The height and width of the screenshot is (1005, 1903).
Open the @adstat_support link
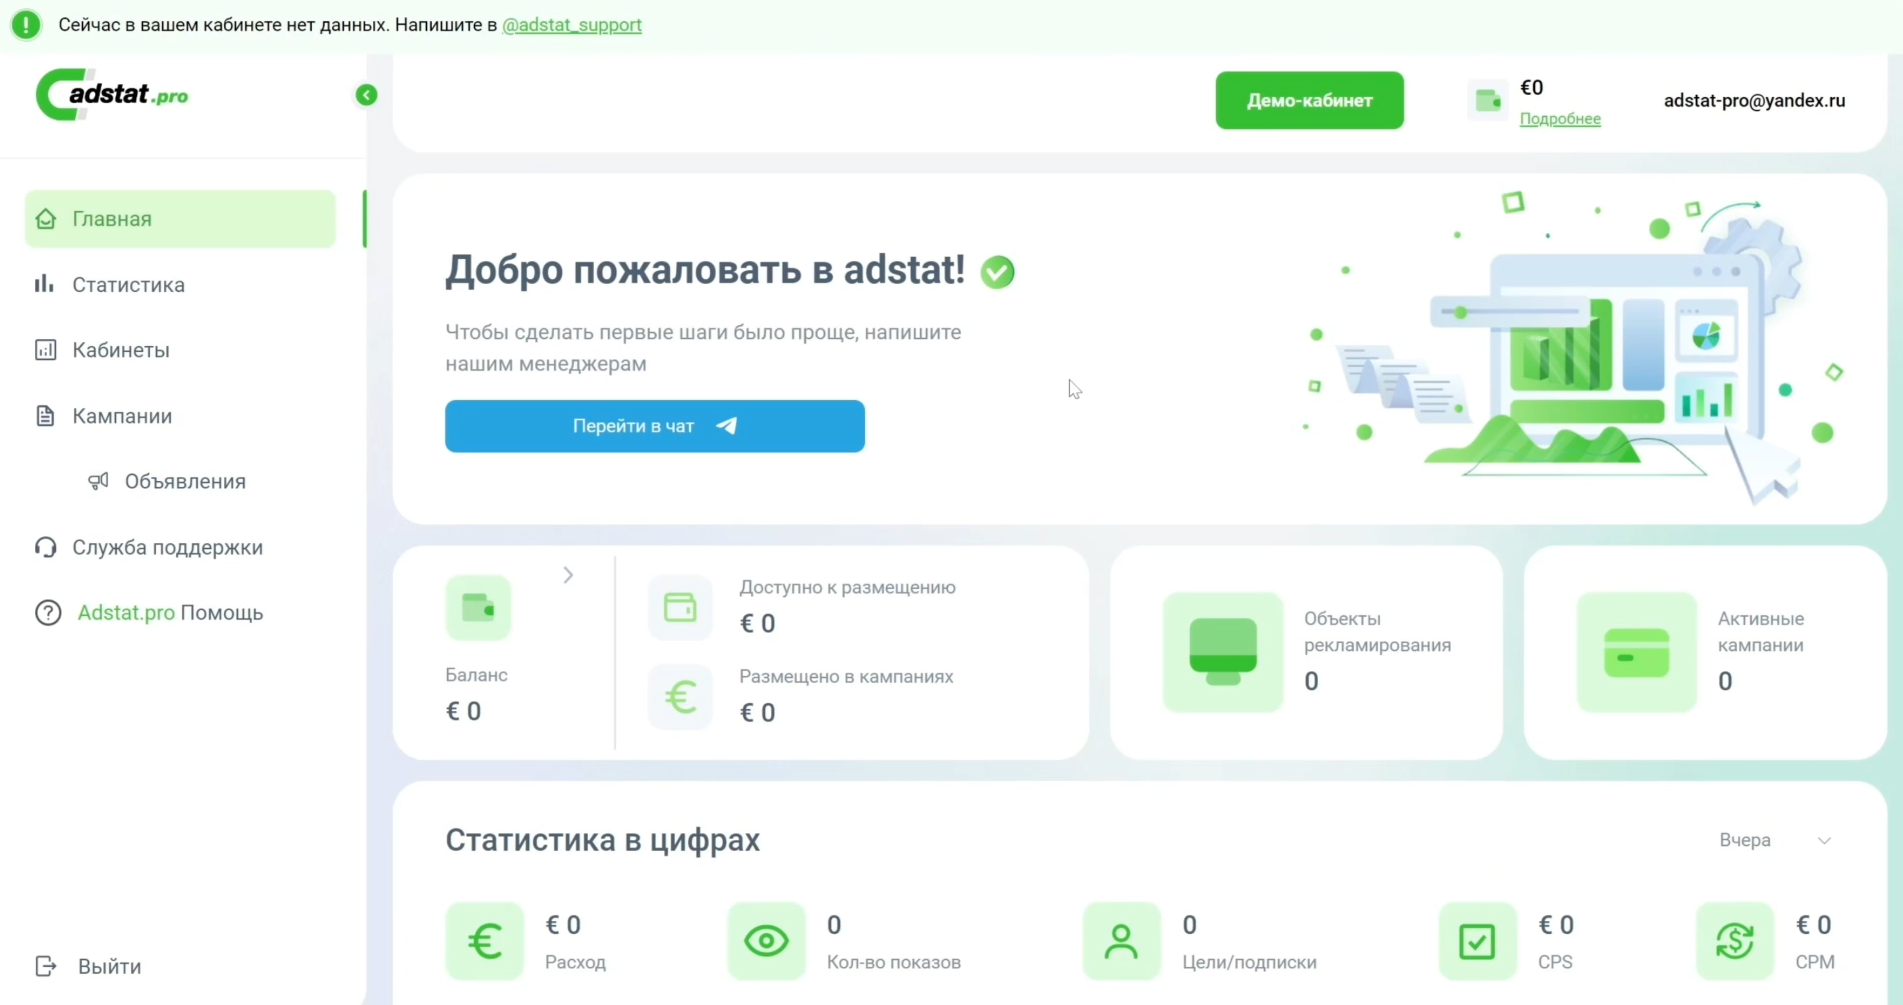572,24
